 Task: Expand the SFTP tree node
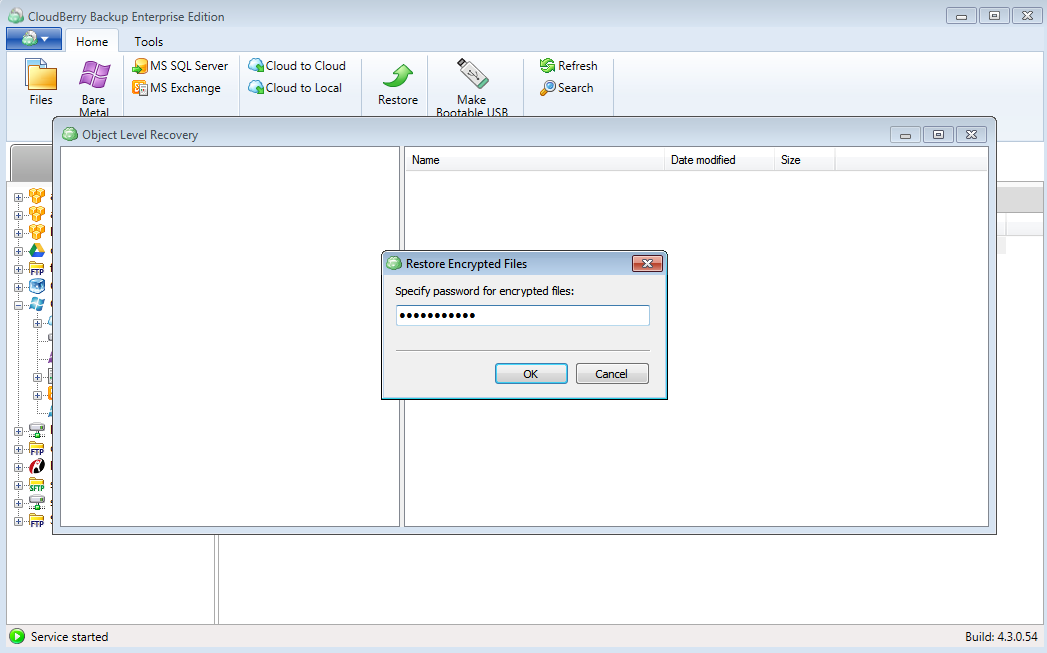19,485
